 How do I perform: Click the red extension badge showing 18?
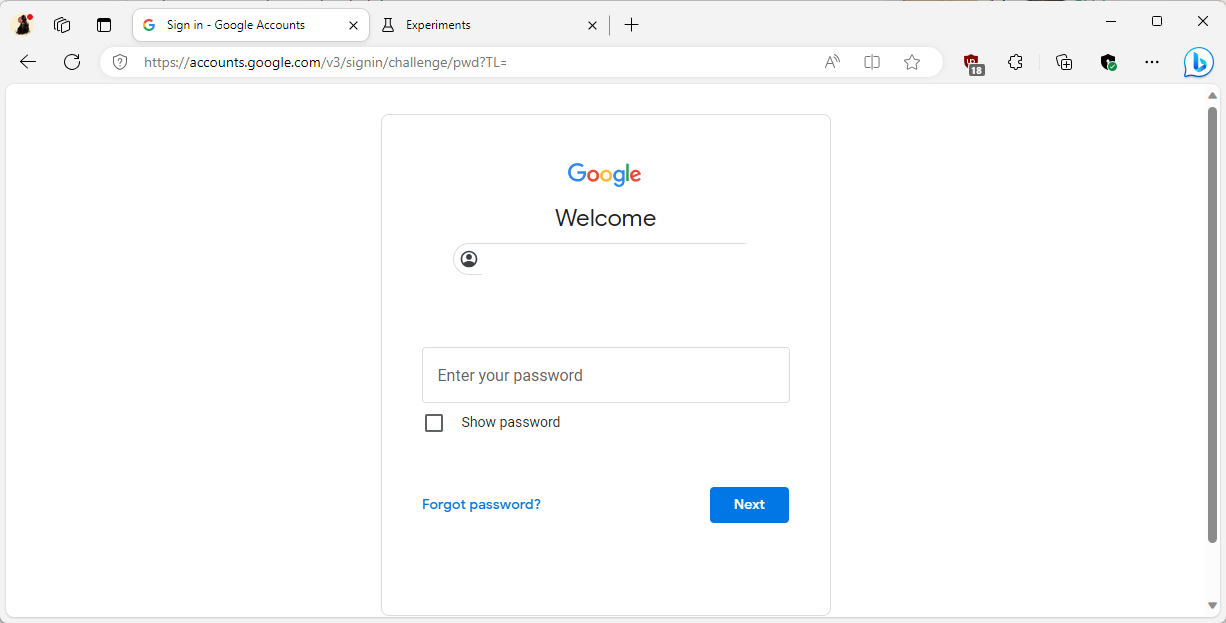[x=973, y=63]
